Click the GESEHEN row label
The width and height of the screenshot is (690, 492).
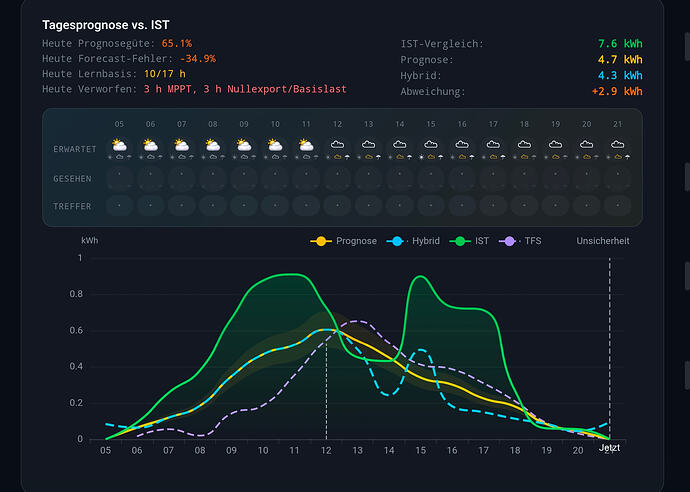tap(72, 179)
